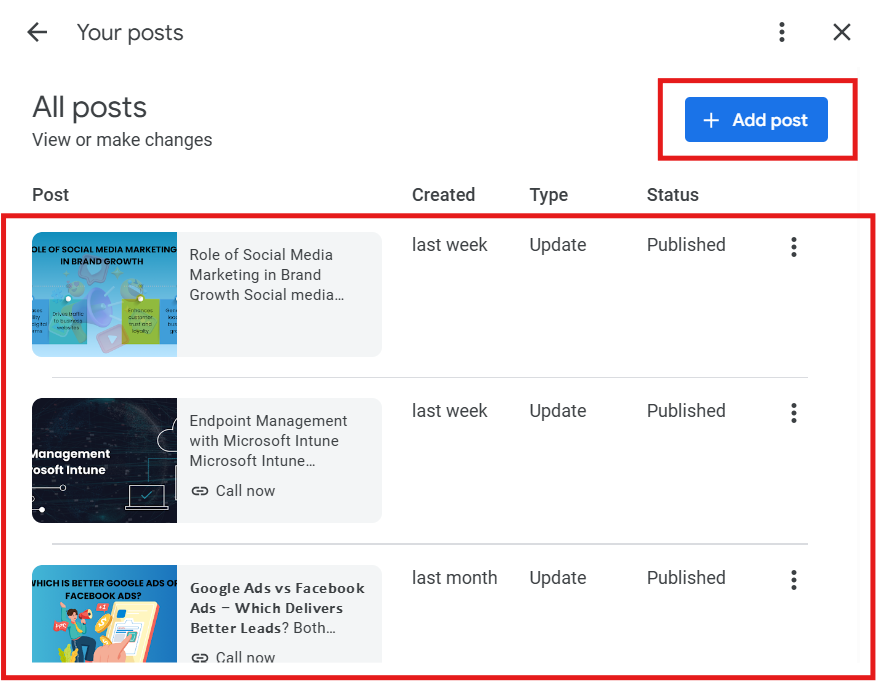
Task: Click the Endpoint Management Intune post thumbnail
Action: coord(104,460)
